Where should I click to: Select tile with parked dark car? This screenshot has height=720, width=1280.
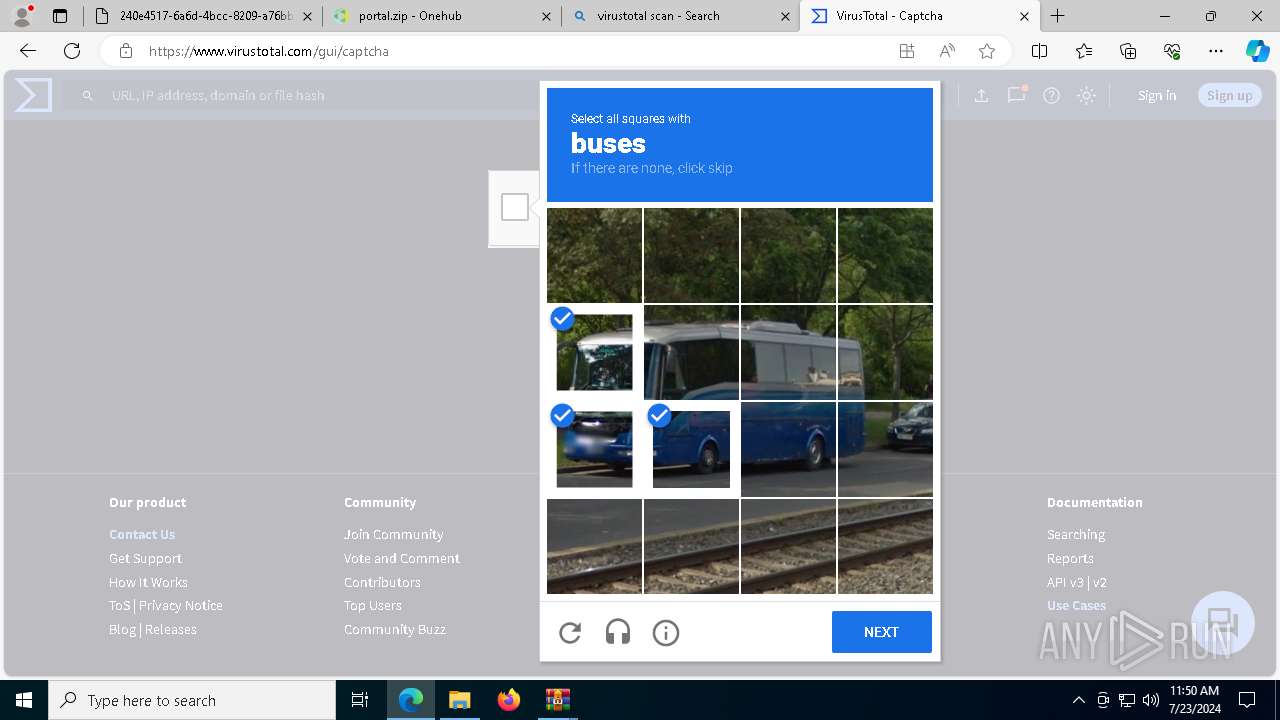click(885, 449)
